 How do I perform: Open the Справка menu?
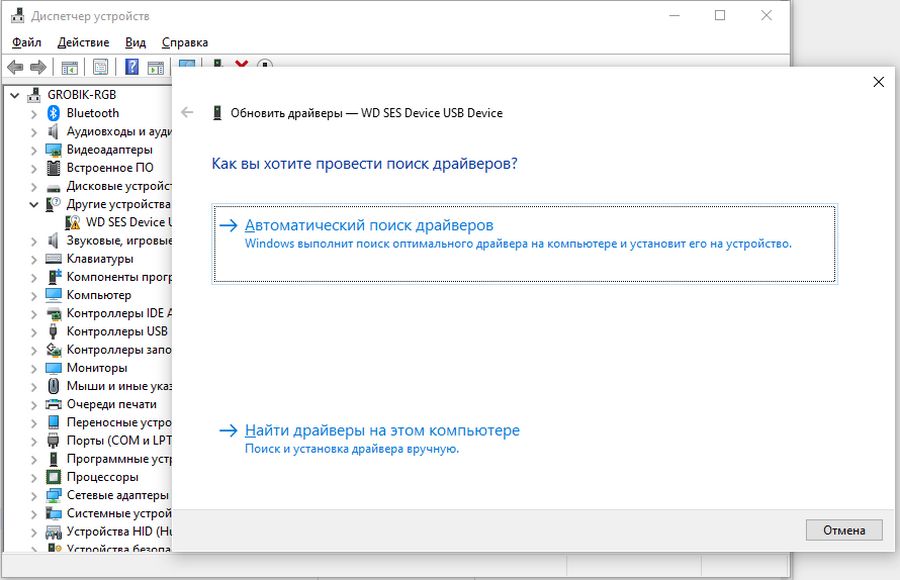[184, 42]
